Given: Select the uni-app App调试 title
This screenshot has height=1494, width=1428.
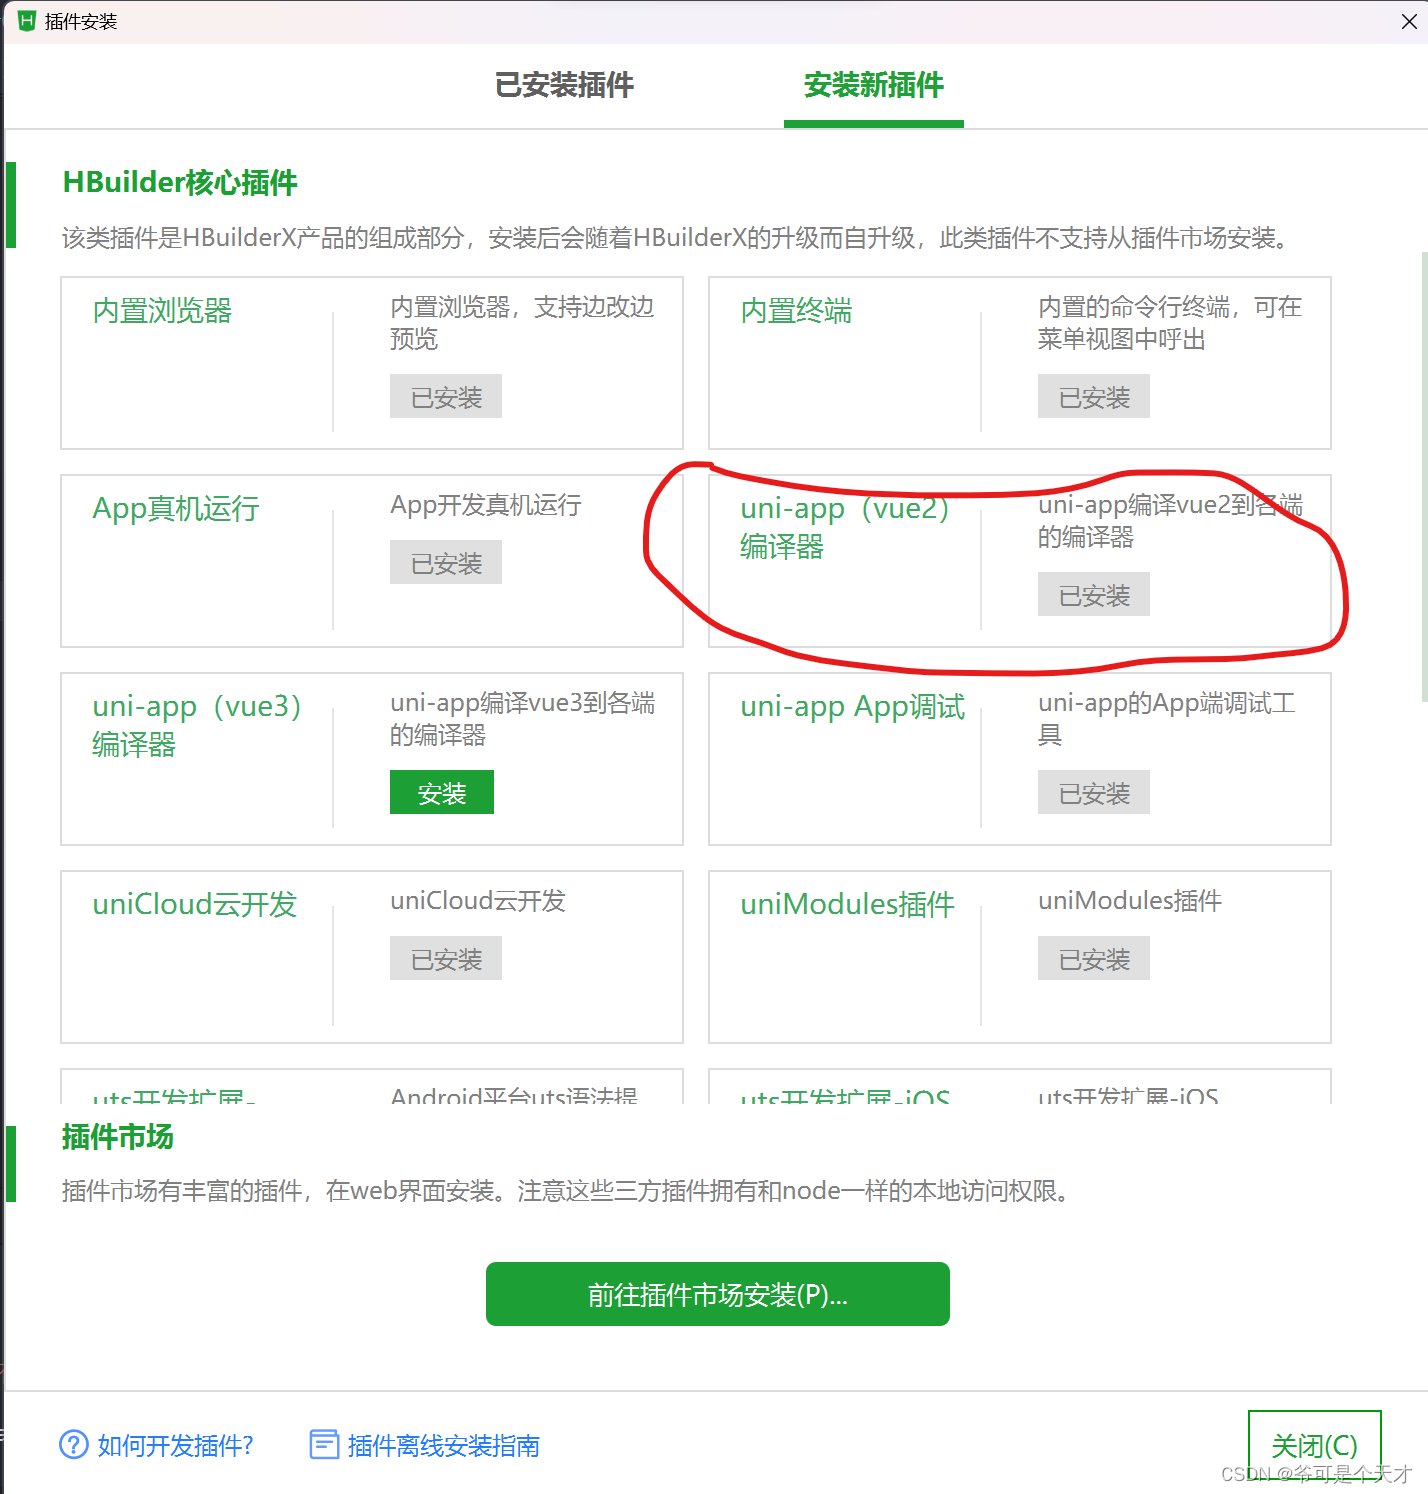Looking at the screenshot, I should (x=853, y=706).
